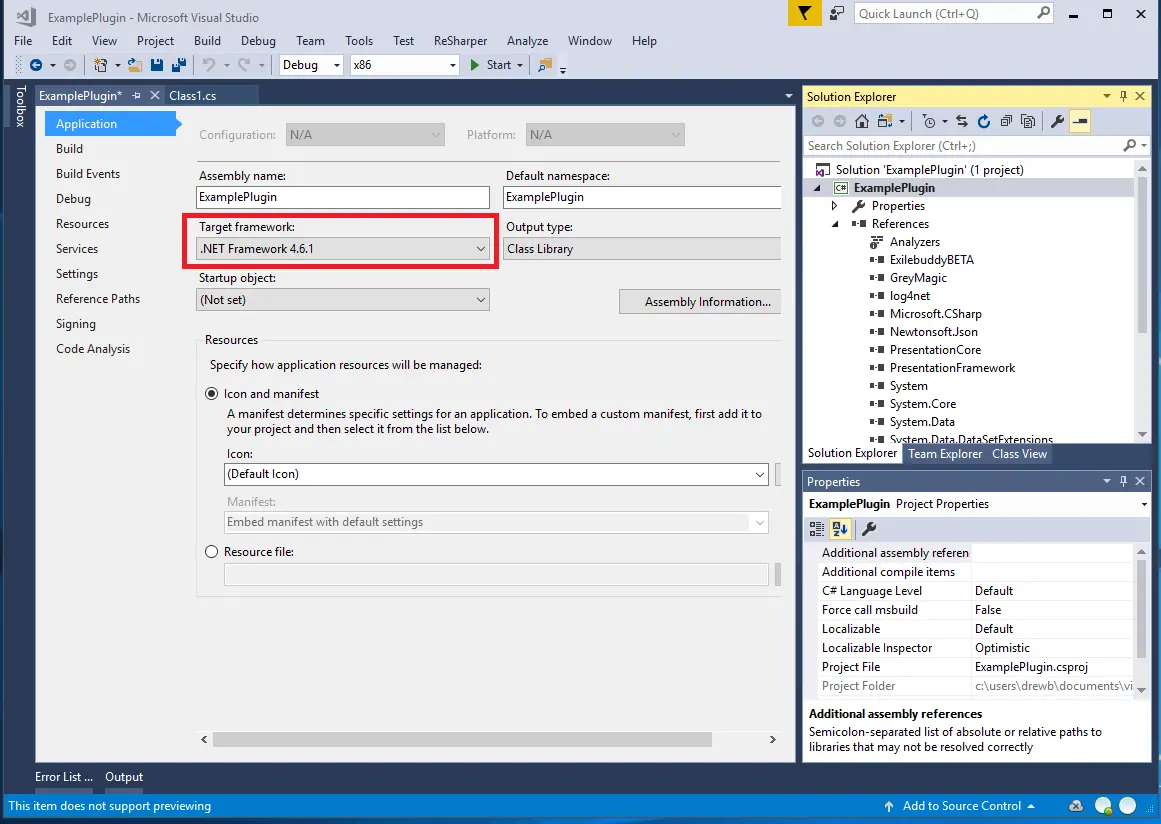The height and width of the screenshot is (824, 1161).
Task: Close the ExamplePlugin document tab
Action: click(x=155, y=96)
